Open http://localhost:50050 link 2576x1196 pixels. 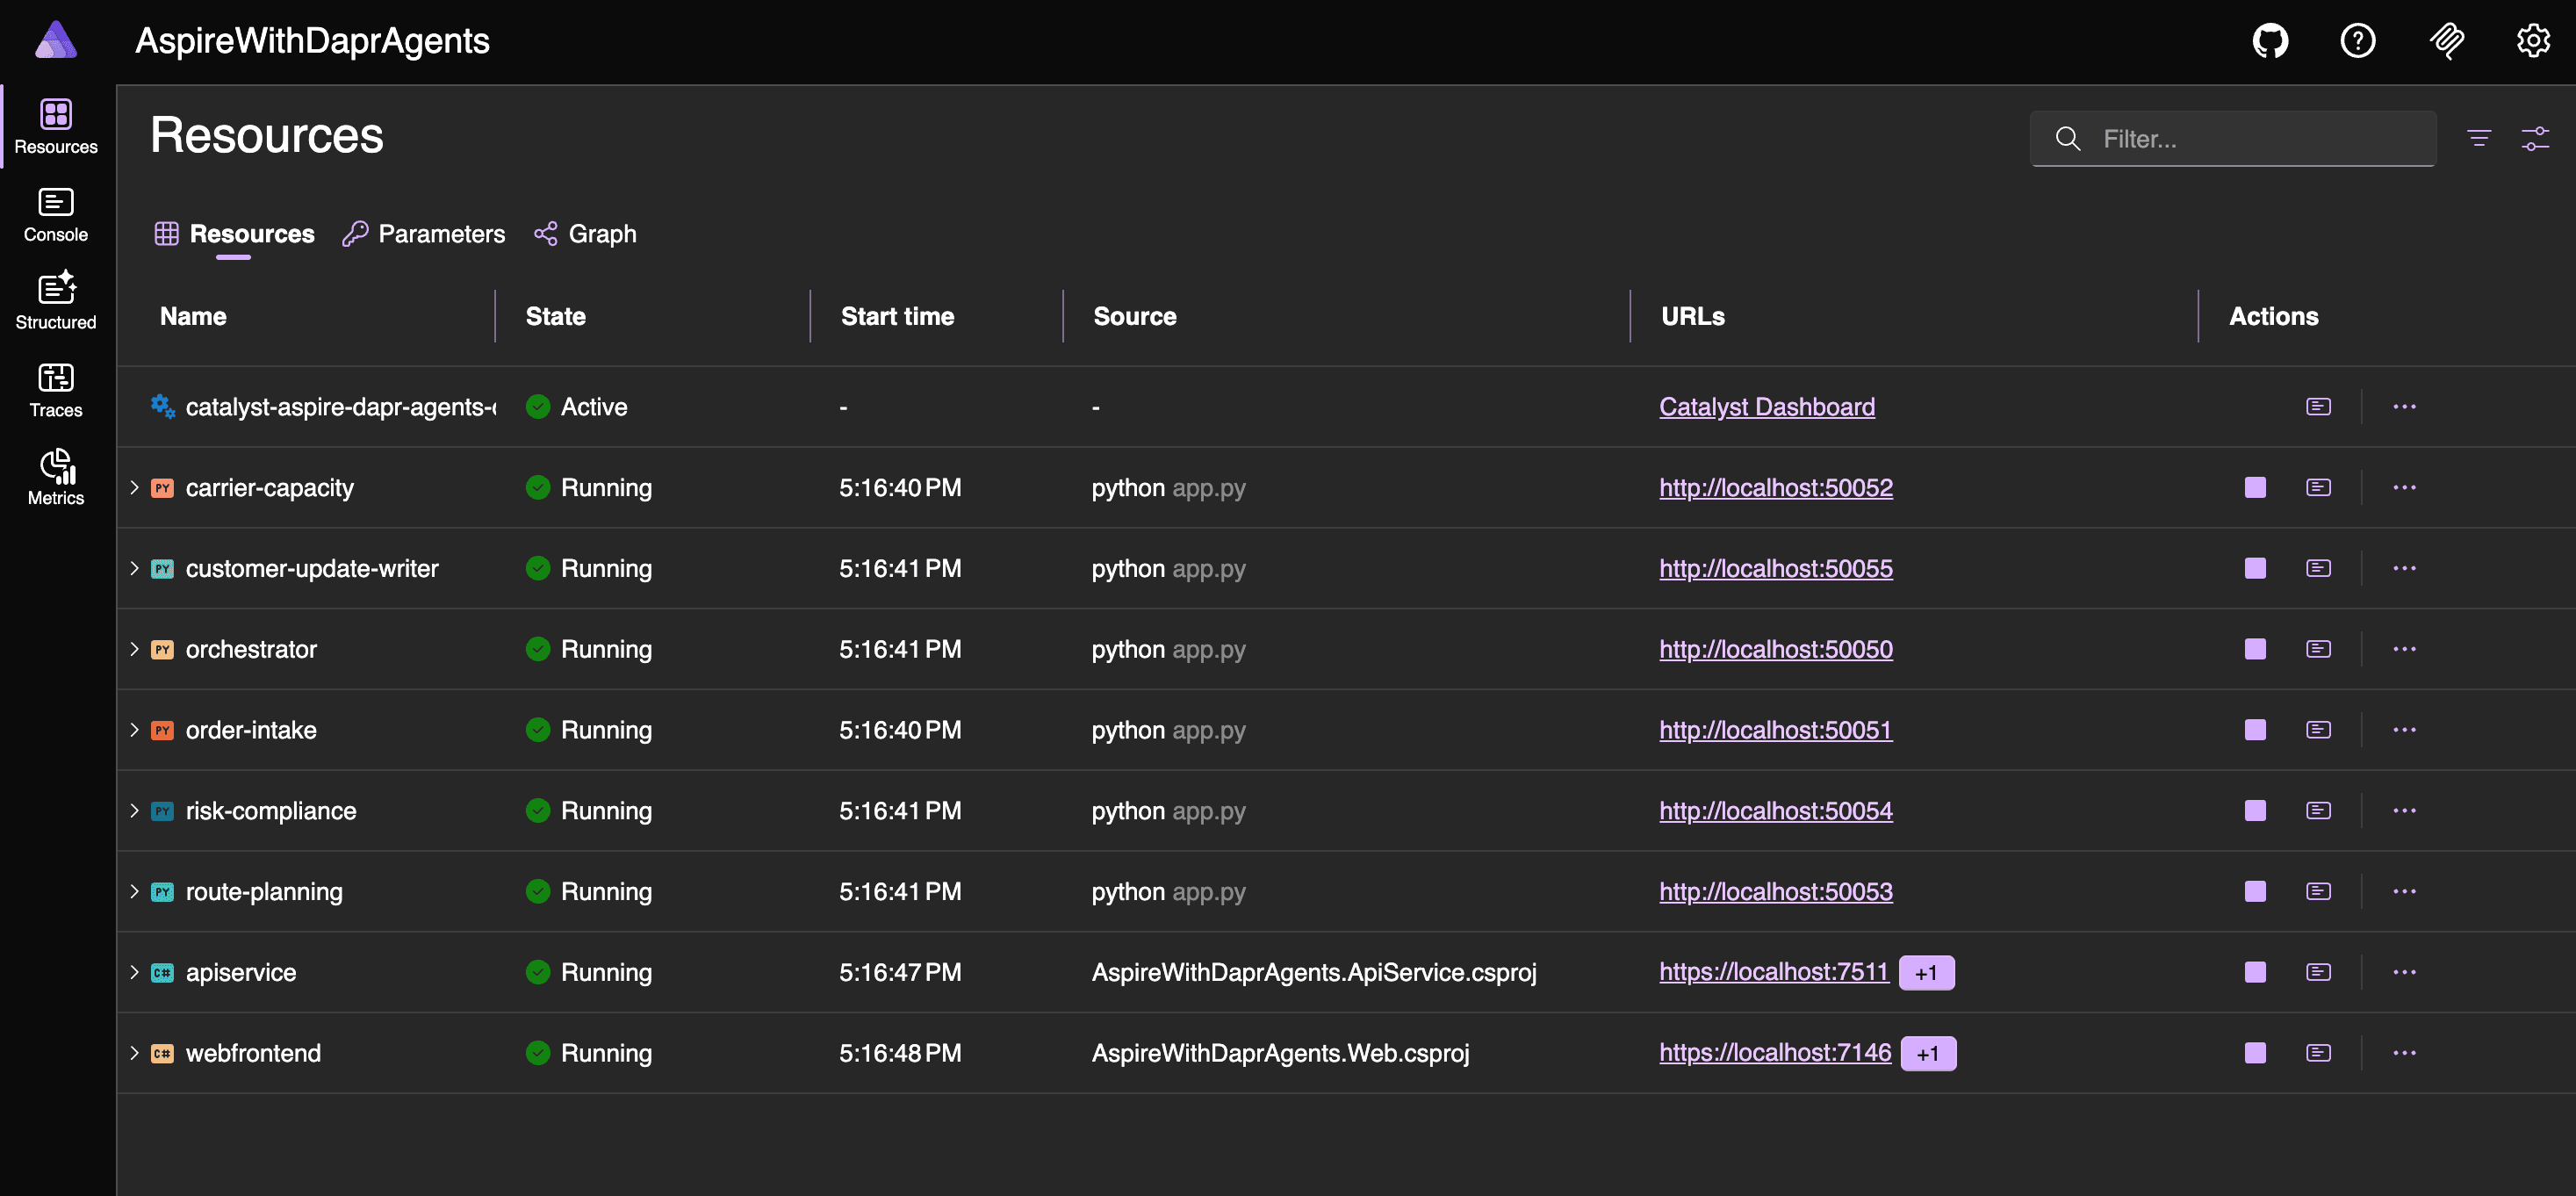(x=1776, y=649)
